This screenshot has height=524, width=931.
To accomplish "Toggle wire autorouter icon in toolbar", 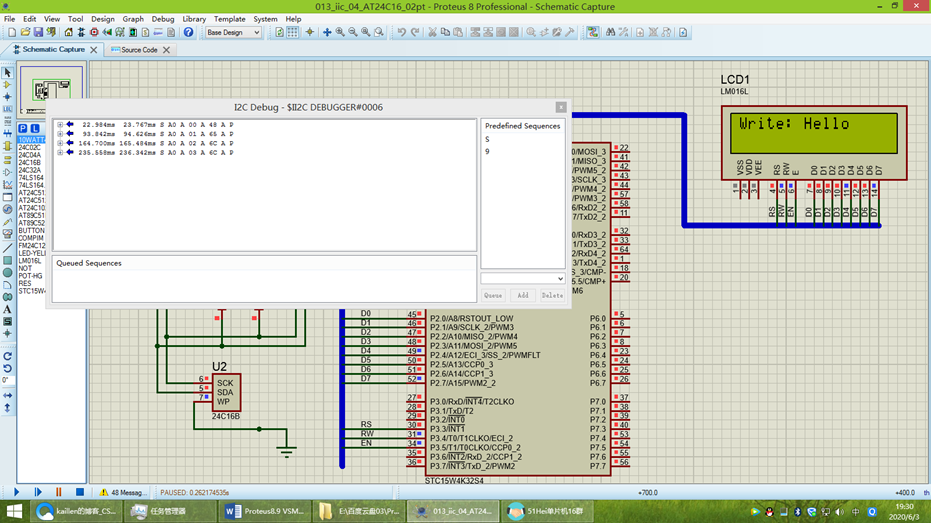I will (x=593, y=33).
